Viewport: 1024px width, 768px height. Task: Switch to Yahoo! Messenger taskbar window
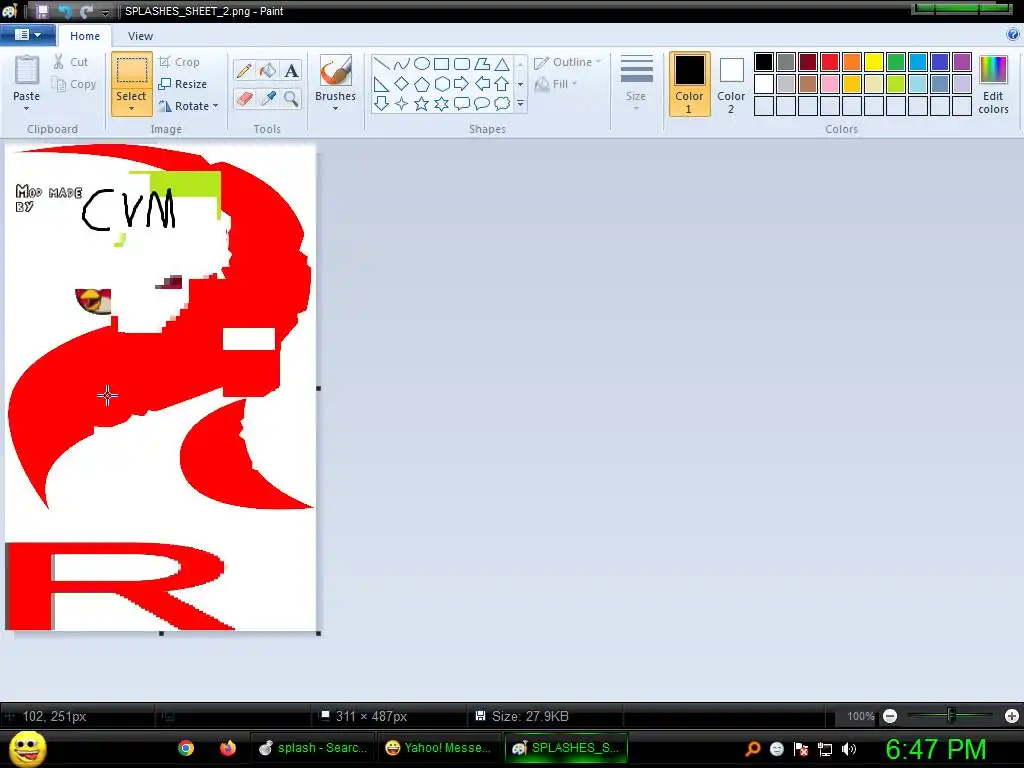click(x=439, y=748)
